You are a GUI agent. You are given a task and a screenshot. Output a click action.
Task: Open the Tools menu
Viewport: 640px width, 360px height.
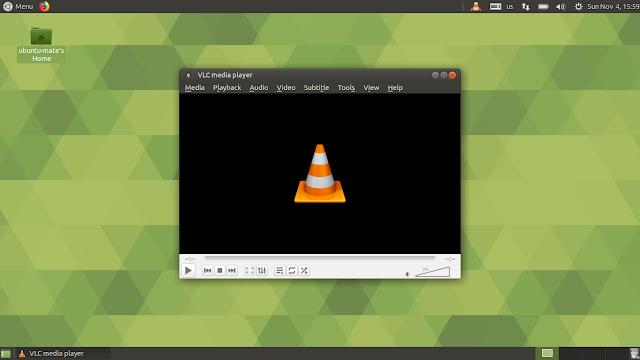tap(346, 88)
